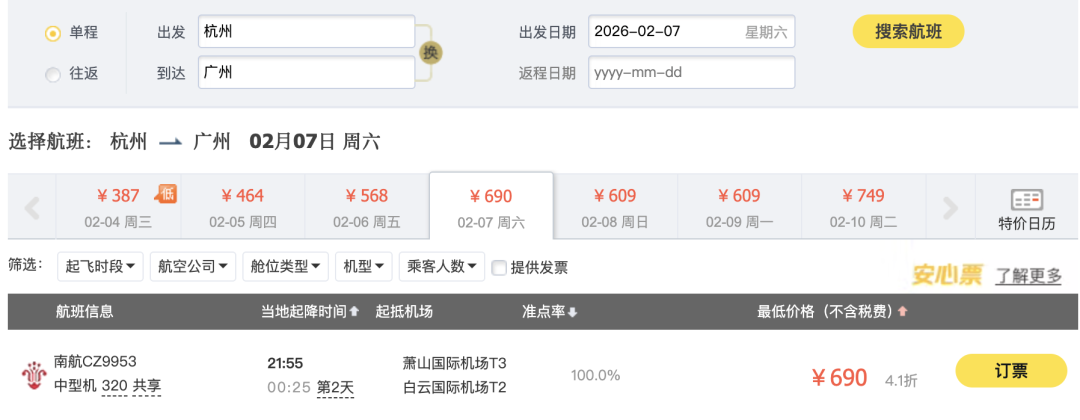This screenshot has height=420, width=1080.
Task: Select the 02-09 周一 ¥609 date tab
Action: 739,207
